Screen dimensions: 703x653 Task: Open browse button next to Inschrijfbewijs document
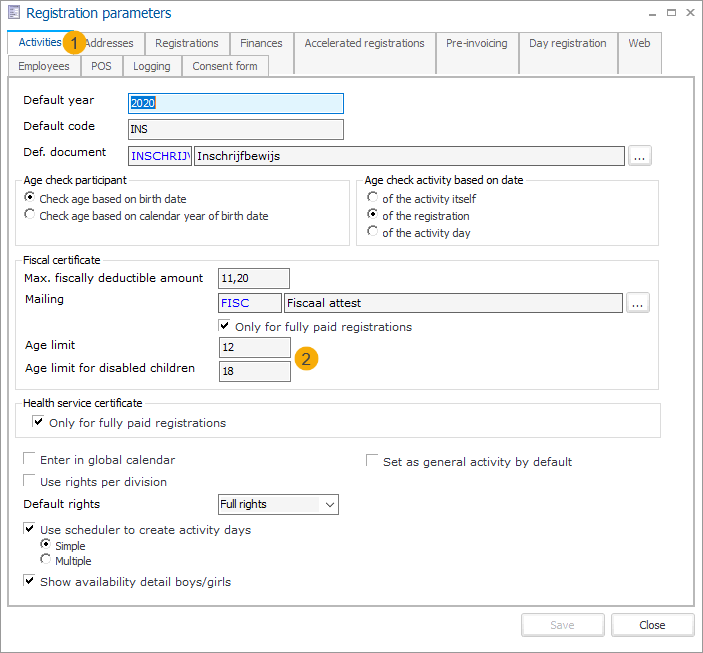(639, 155)
